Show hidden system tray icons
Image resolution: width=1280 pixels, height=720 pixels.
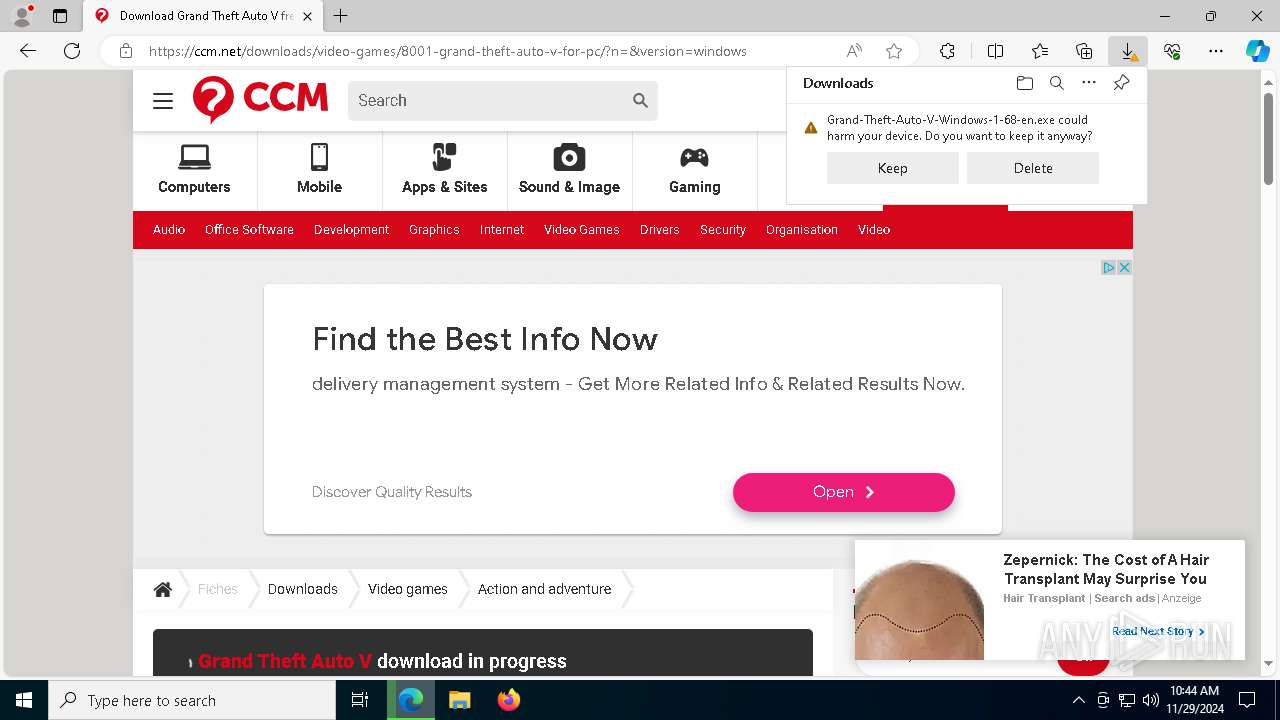pyautogui.click(x=1078, y=700)
